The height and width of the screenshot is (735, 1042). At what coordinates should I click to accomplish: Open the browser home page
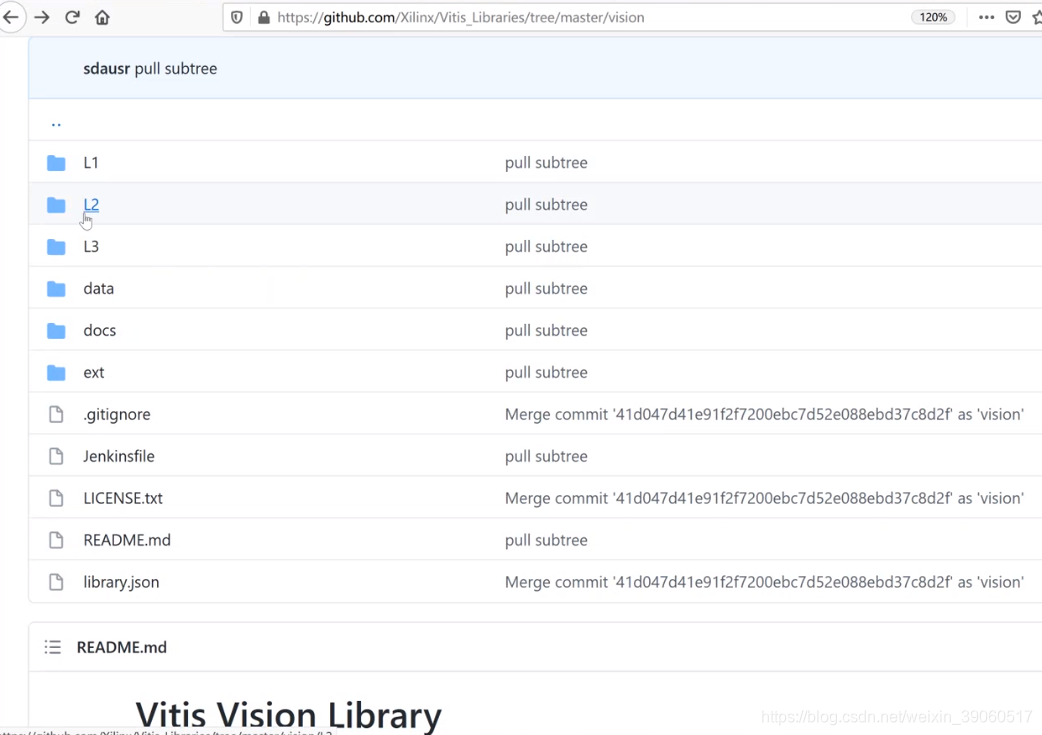click(102, 17)
